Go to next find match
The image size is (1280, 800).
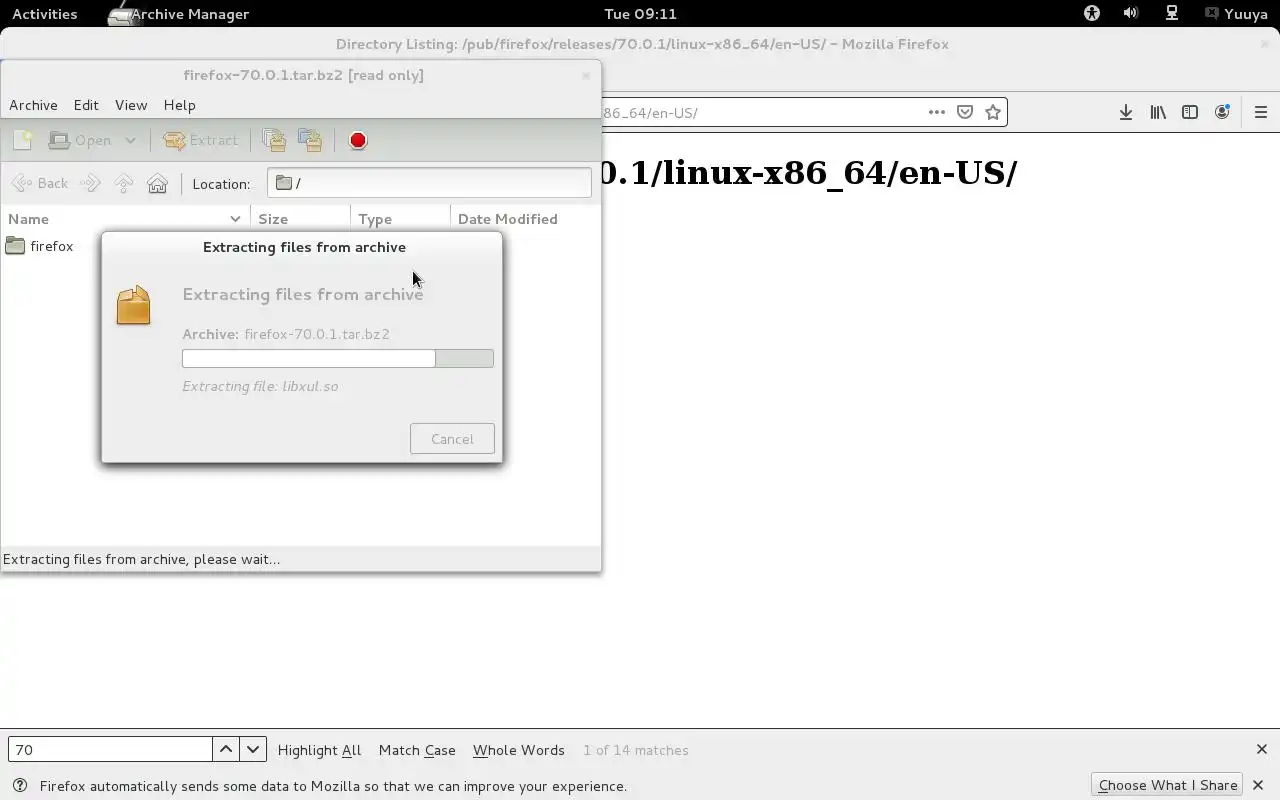click(253, 750)
